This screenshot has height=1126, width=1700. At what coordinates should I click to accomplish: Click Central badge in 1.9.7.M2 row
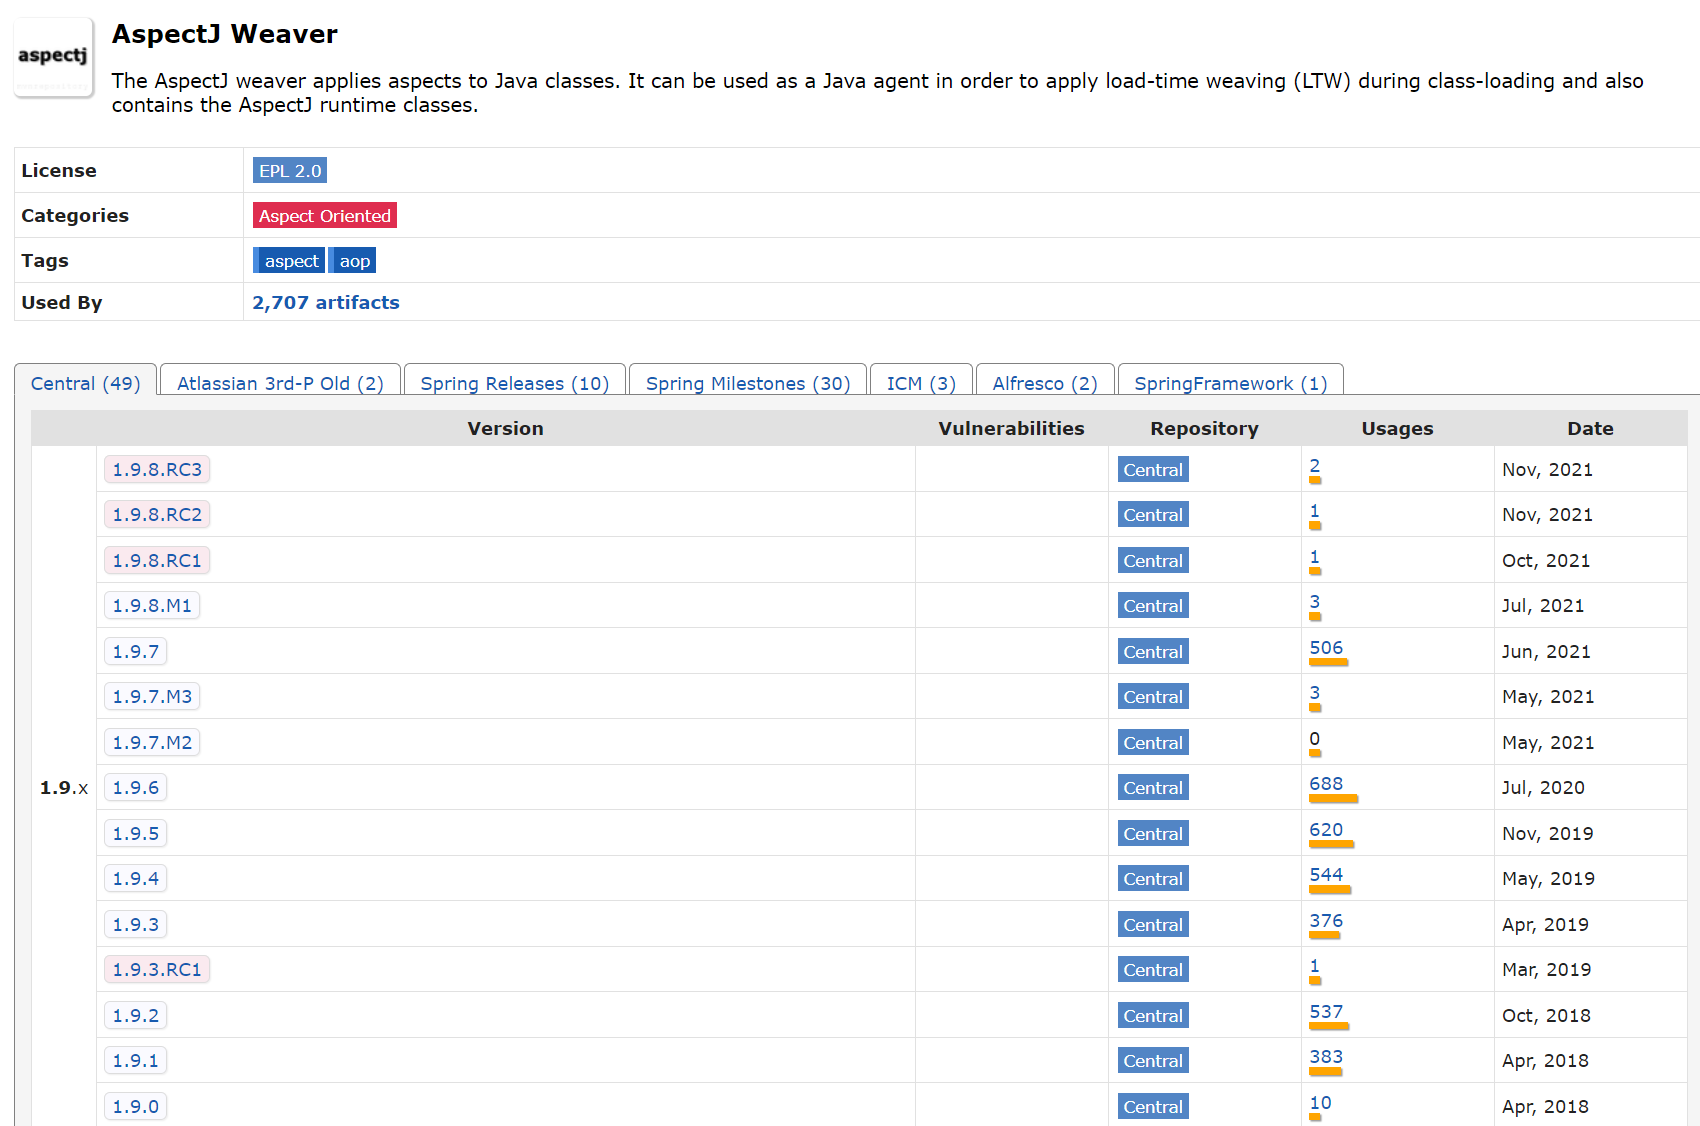coord(1153,743)
